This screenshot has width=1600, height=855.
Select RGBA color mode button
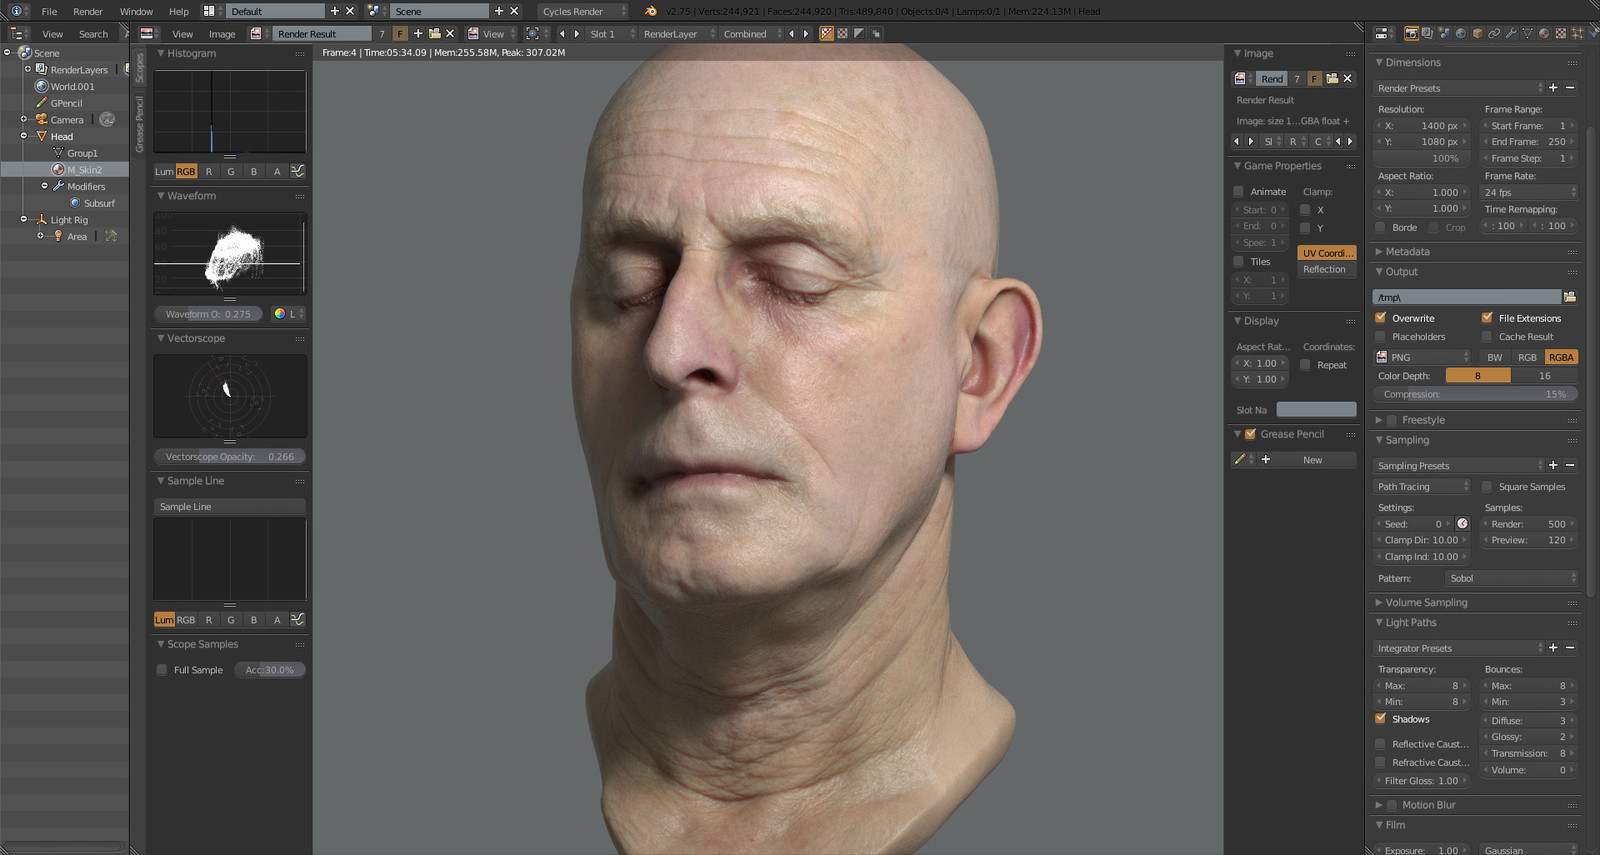point(1561,357)
